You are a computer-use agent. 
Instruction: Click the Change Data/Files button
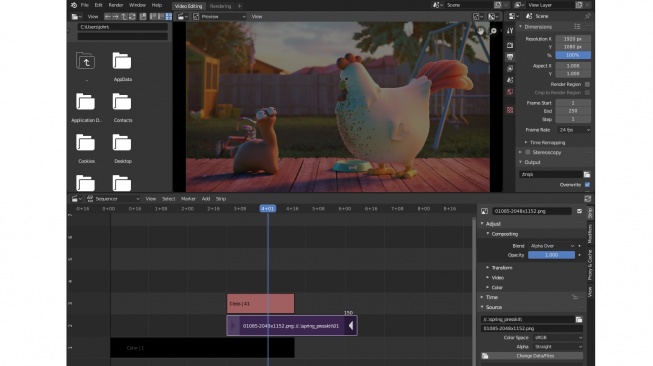(532, 356)
